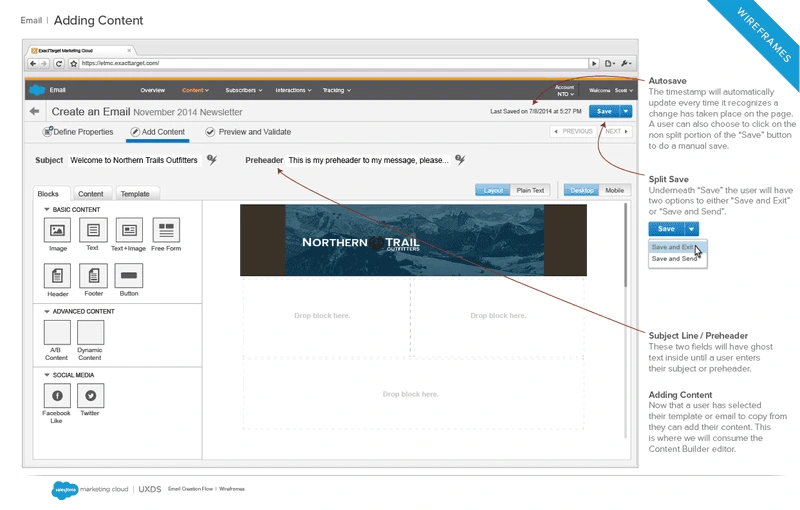Go to Preview and Validate step
Viewport: 800px width, 510px height.
point(248,132)
